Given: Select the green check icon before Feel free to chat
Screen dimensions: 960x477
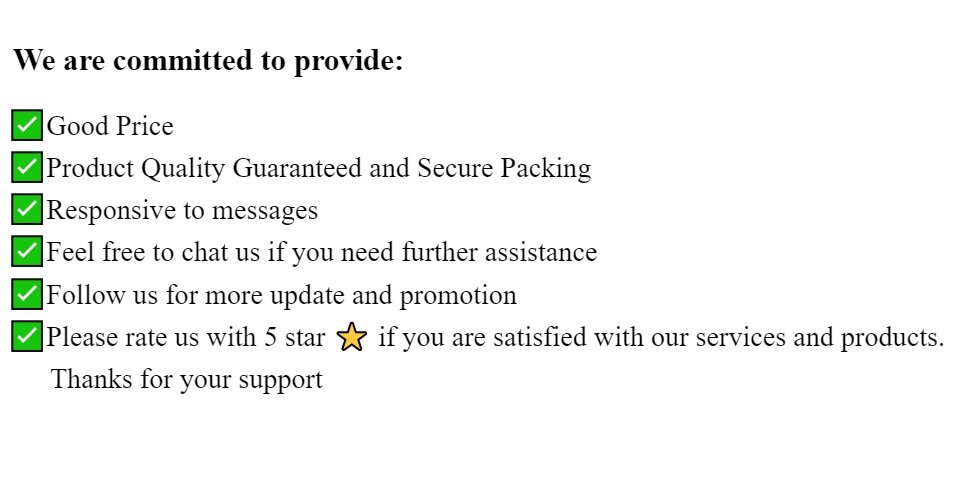Looking at the screenshot, I should pyautogui.click(x=27, y=252).
